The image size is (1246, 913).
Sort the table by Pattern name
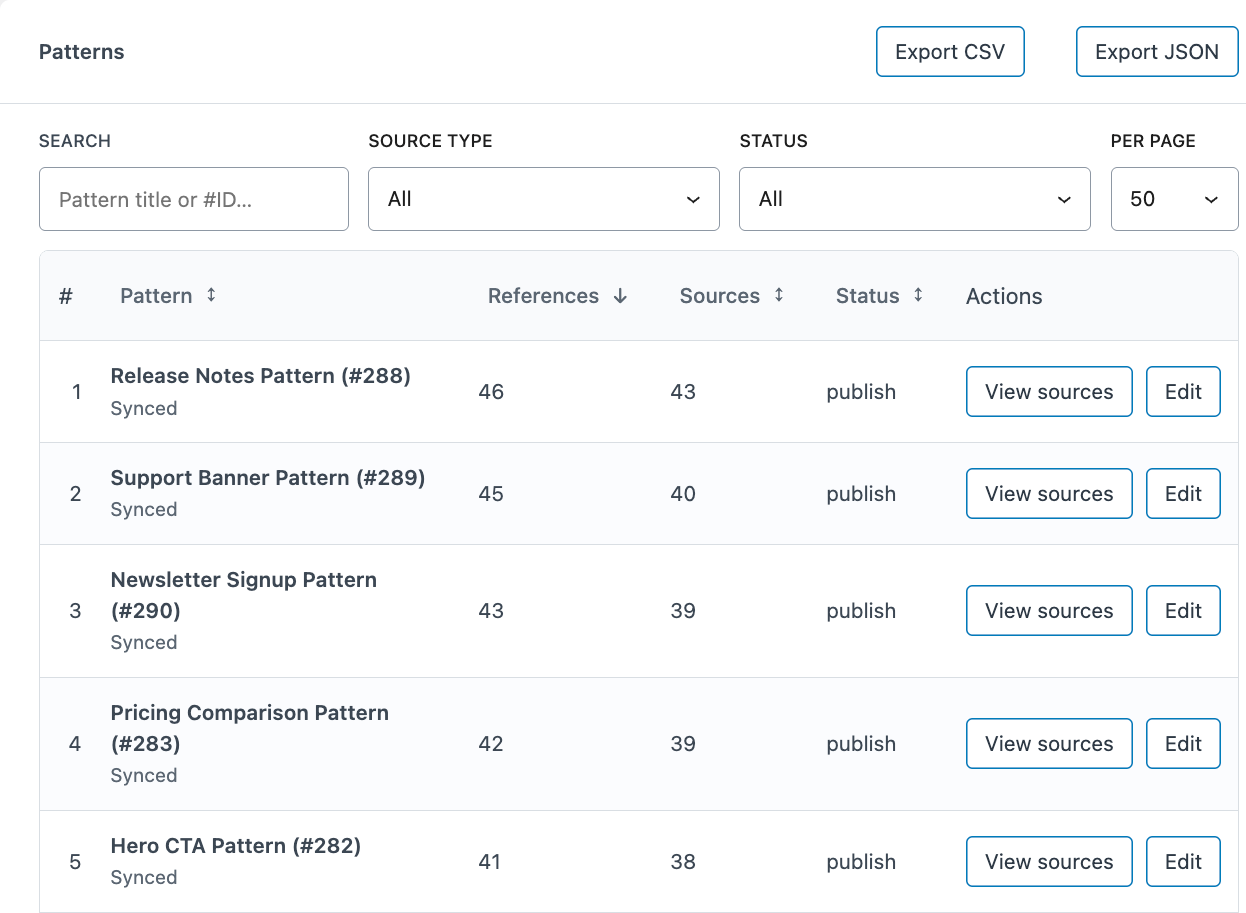click(168, 295)
